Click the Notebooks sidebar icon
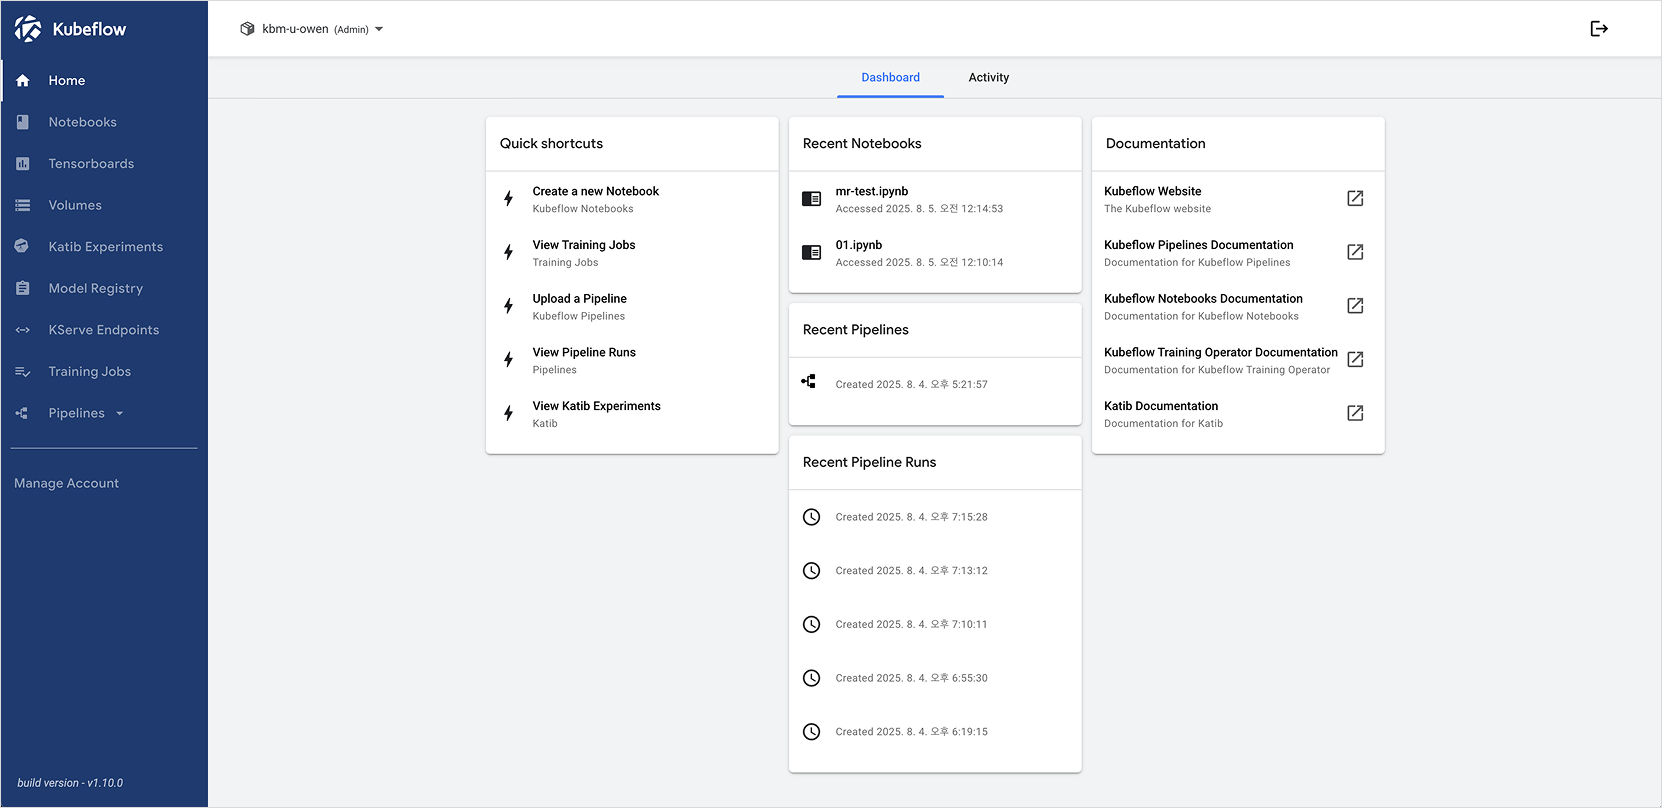 (x=23, y=122)
